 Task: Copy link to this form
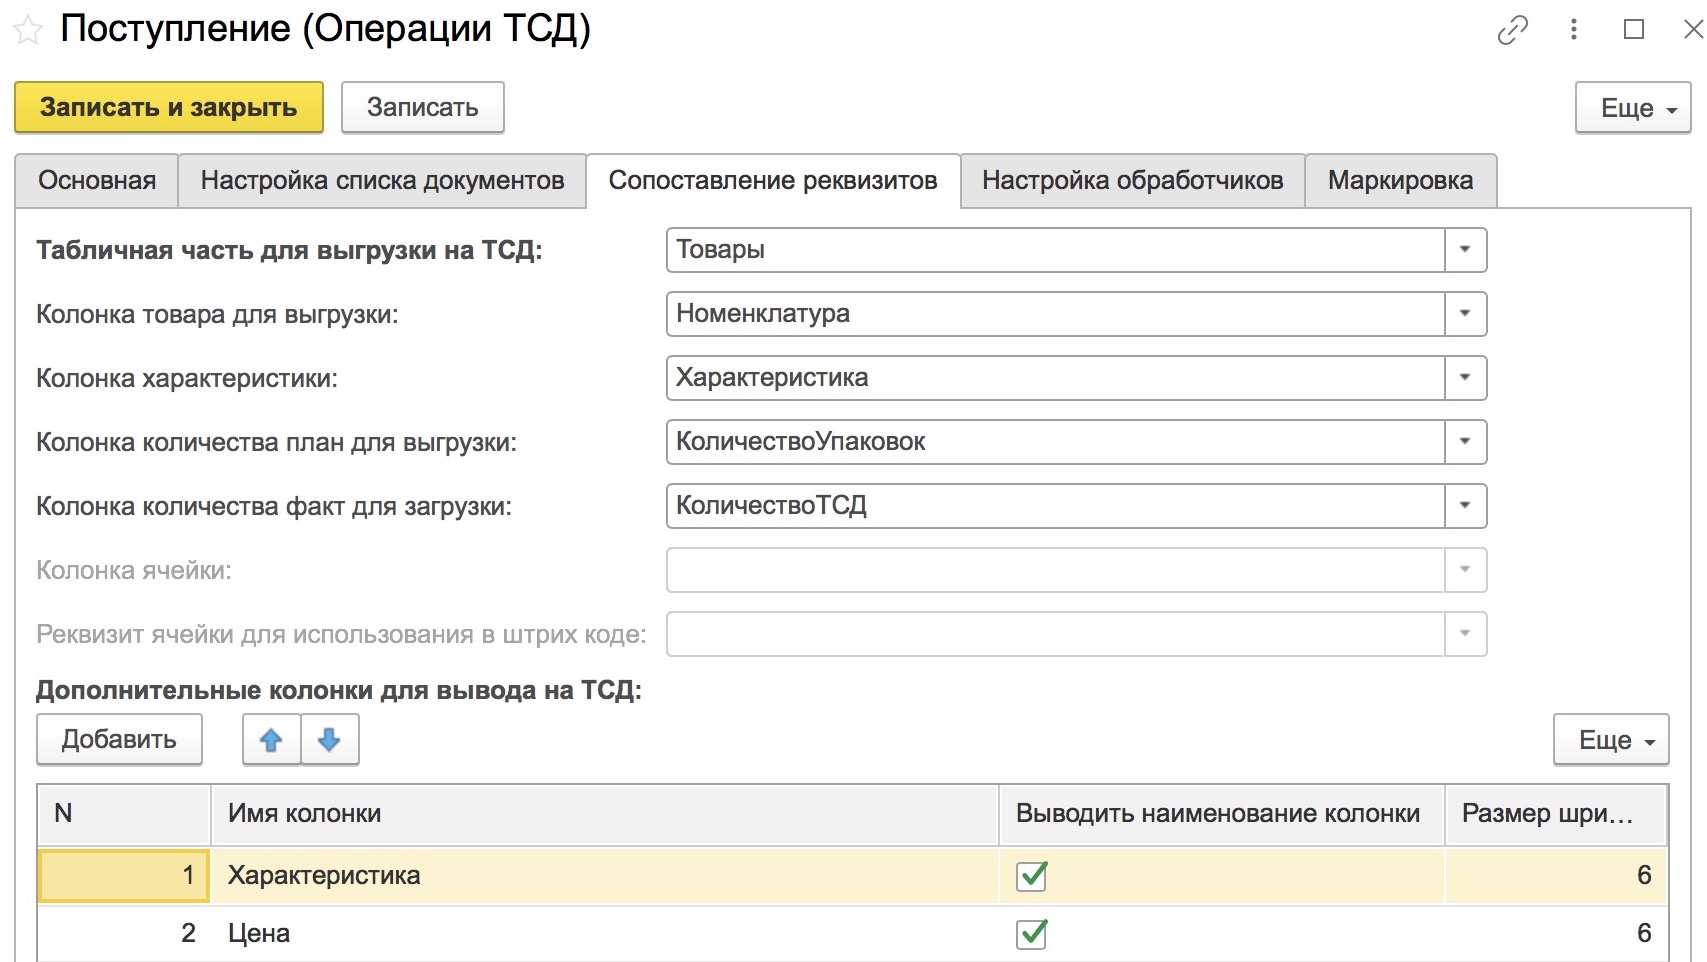1512,30
